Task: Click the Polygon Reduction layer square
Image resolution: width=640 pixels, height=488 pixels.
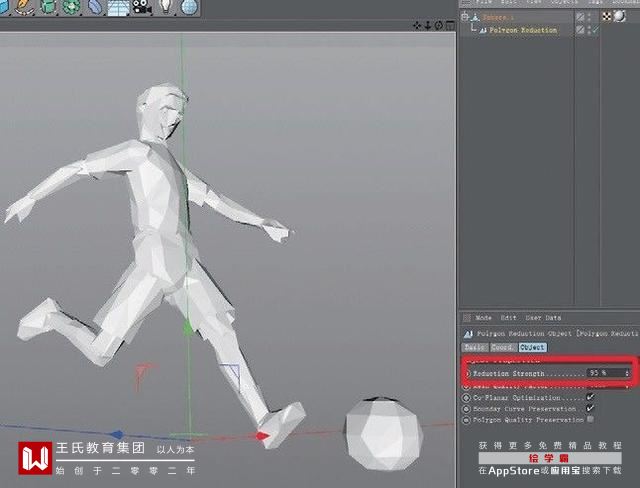Action: click(x=580, y=29)
